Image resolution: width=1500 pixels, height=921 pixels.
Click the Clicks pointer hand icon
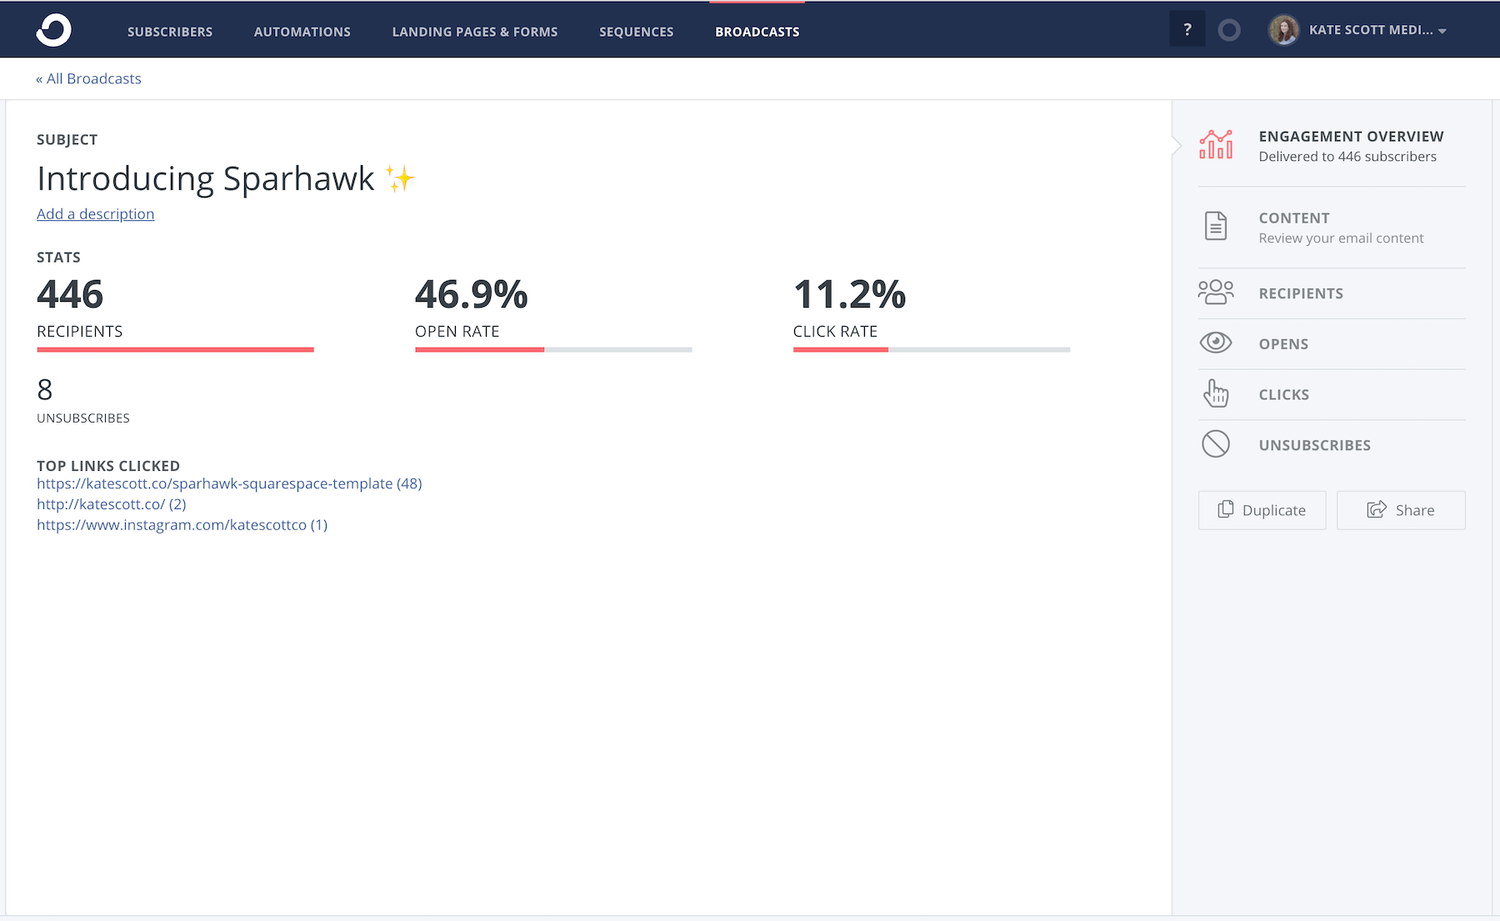click(x=1216, y=394)
